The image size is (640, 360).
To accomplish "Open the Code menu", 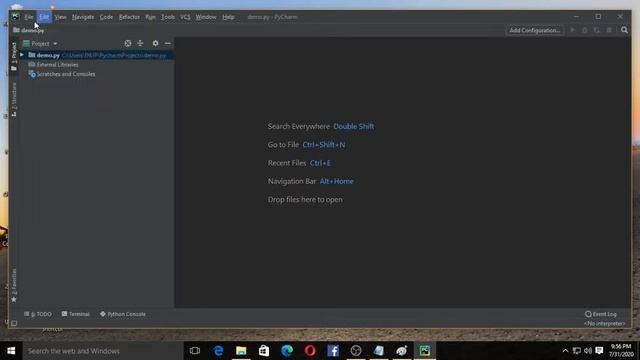I will (106, 17).
